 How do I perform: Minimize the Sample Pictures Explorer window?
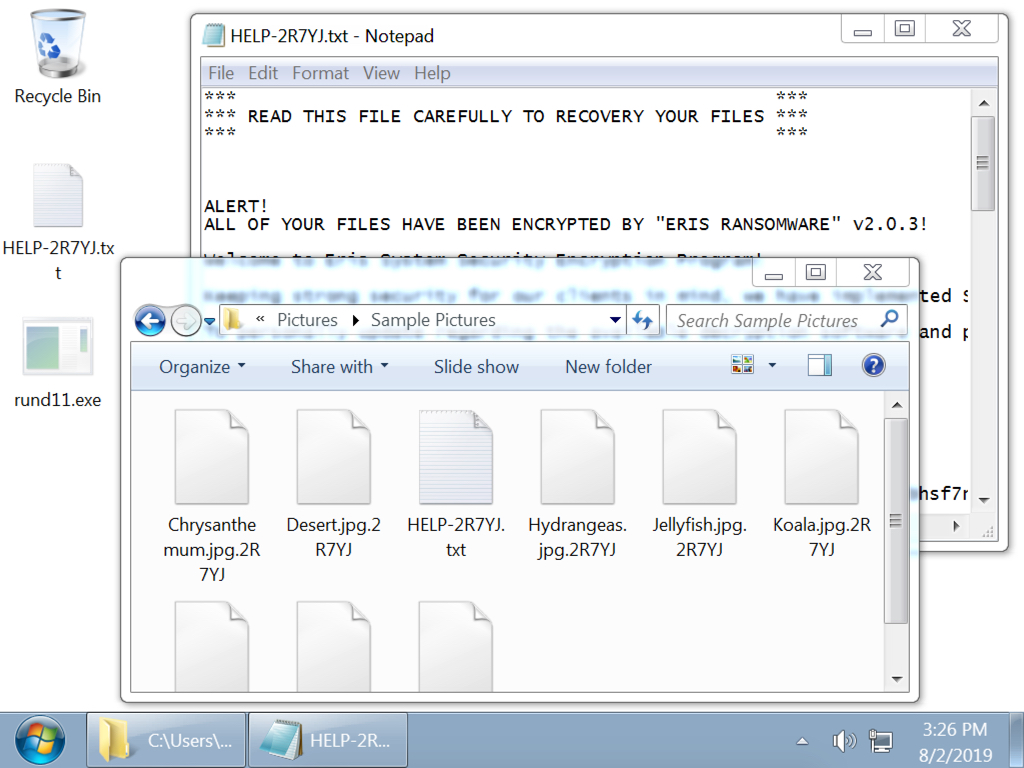point(774,273)
